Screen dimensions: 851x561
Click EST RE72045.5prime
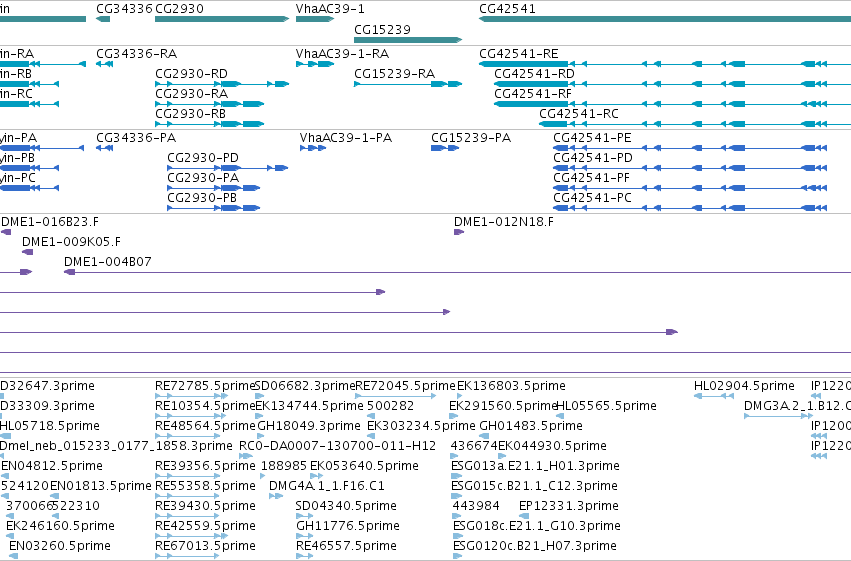click(x=405, y=386)
